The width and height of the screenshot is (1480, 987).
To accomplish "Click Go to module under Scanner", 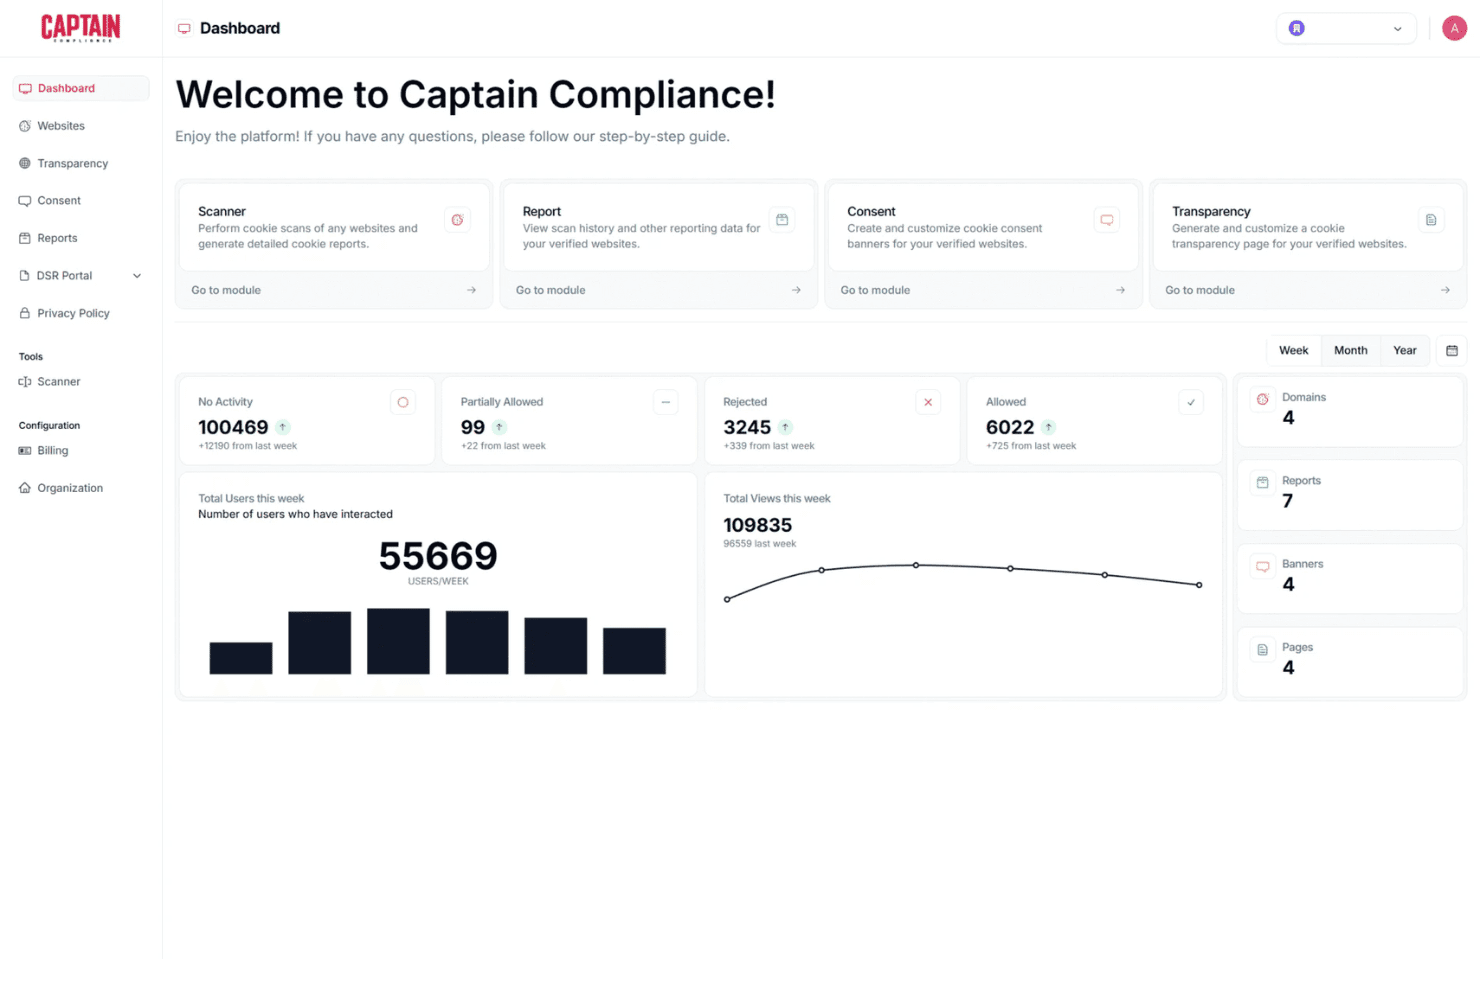I will click(226, 290).
